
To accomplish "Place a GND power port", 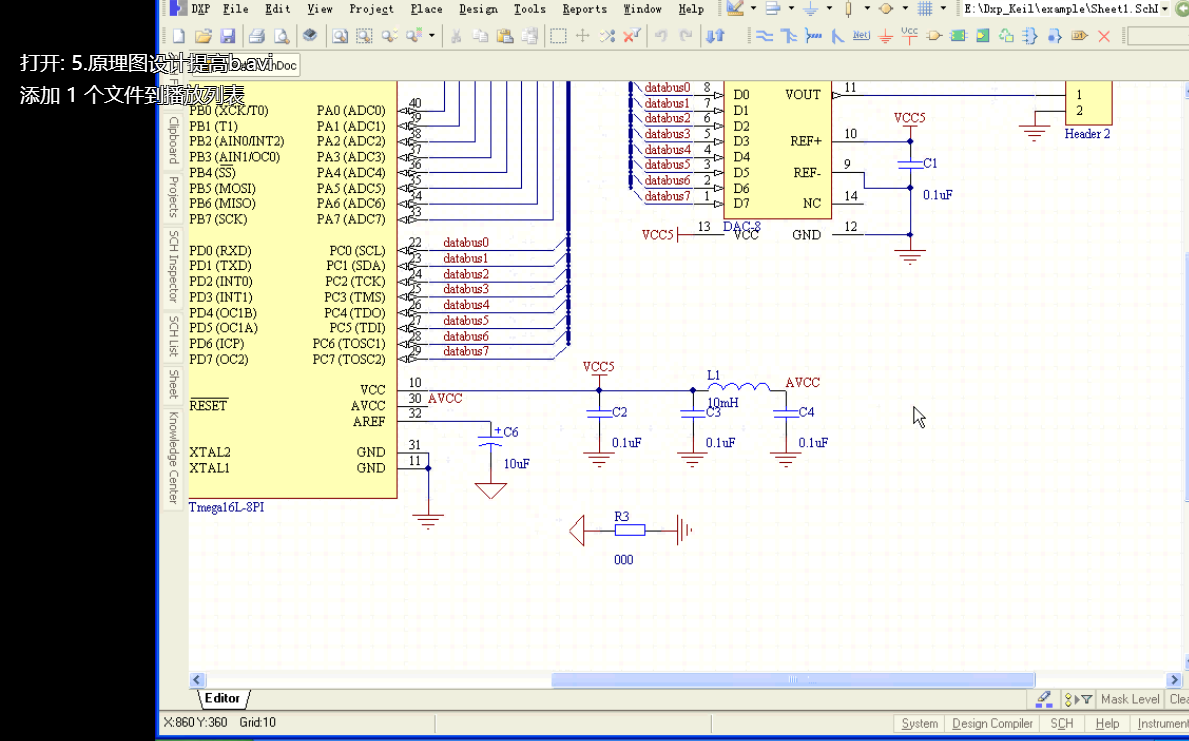I will click(885, 36).
